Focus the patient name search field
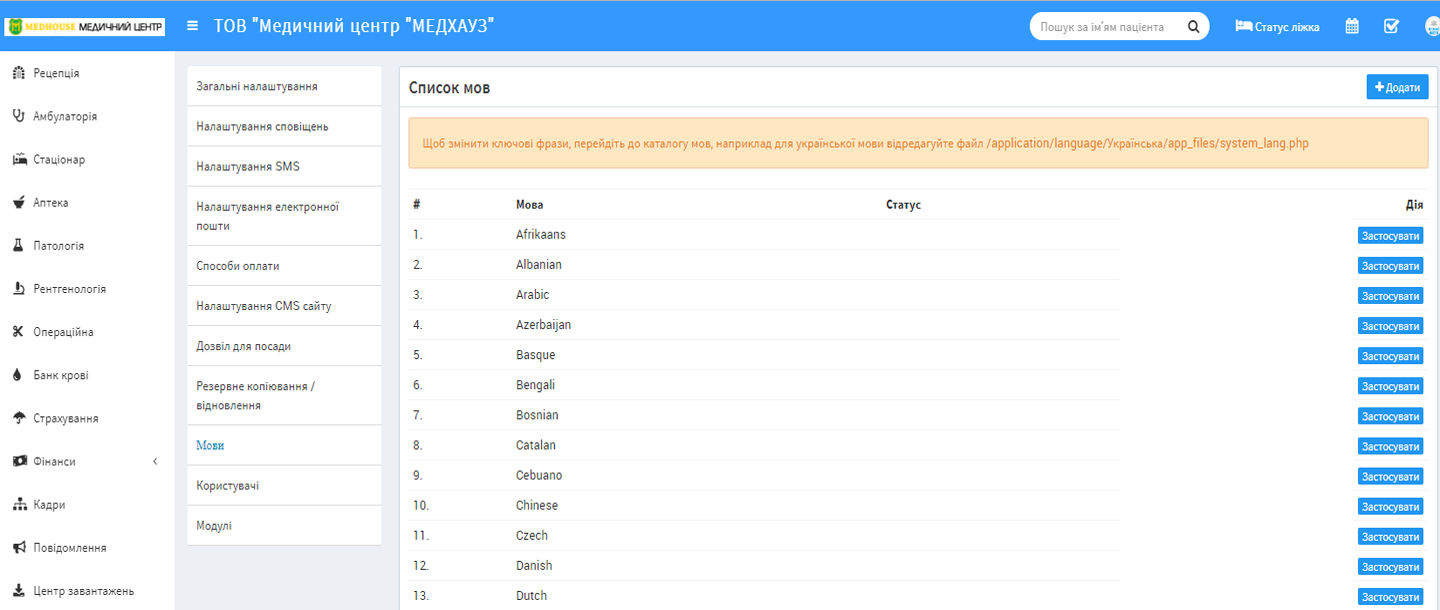 point(1106,27)
